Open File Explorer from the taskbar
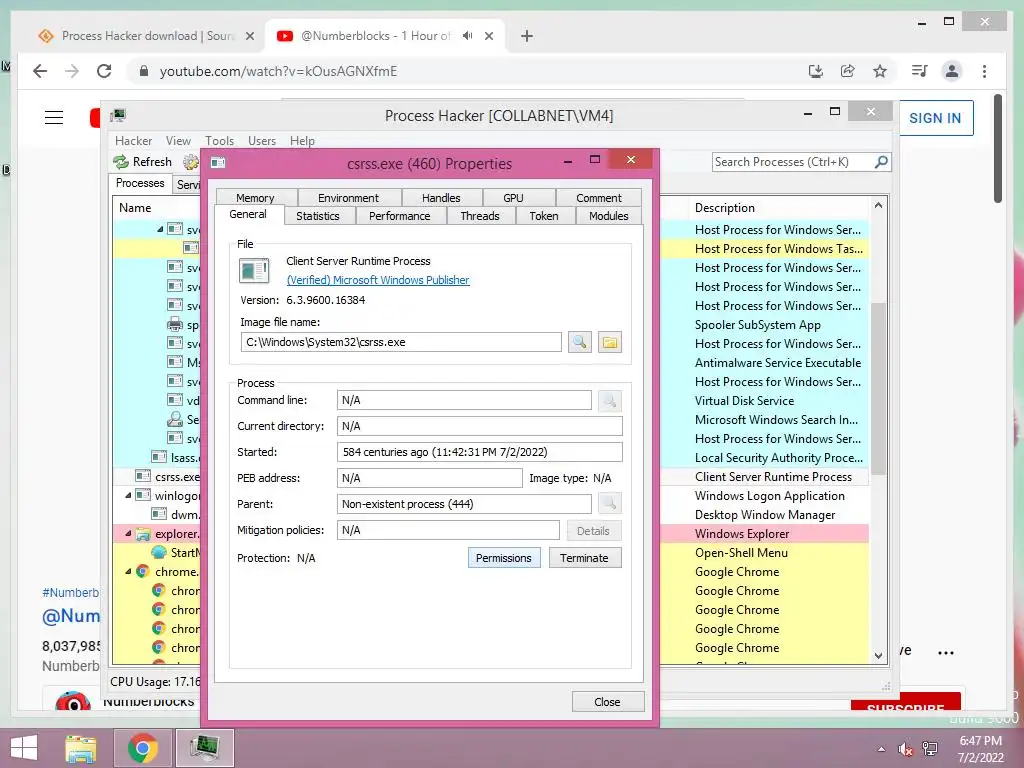Screen dimensions: 1024x768 point(80,748)
